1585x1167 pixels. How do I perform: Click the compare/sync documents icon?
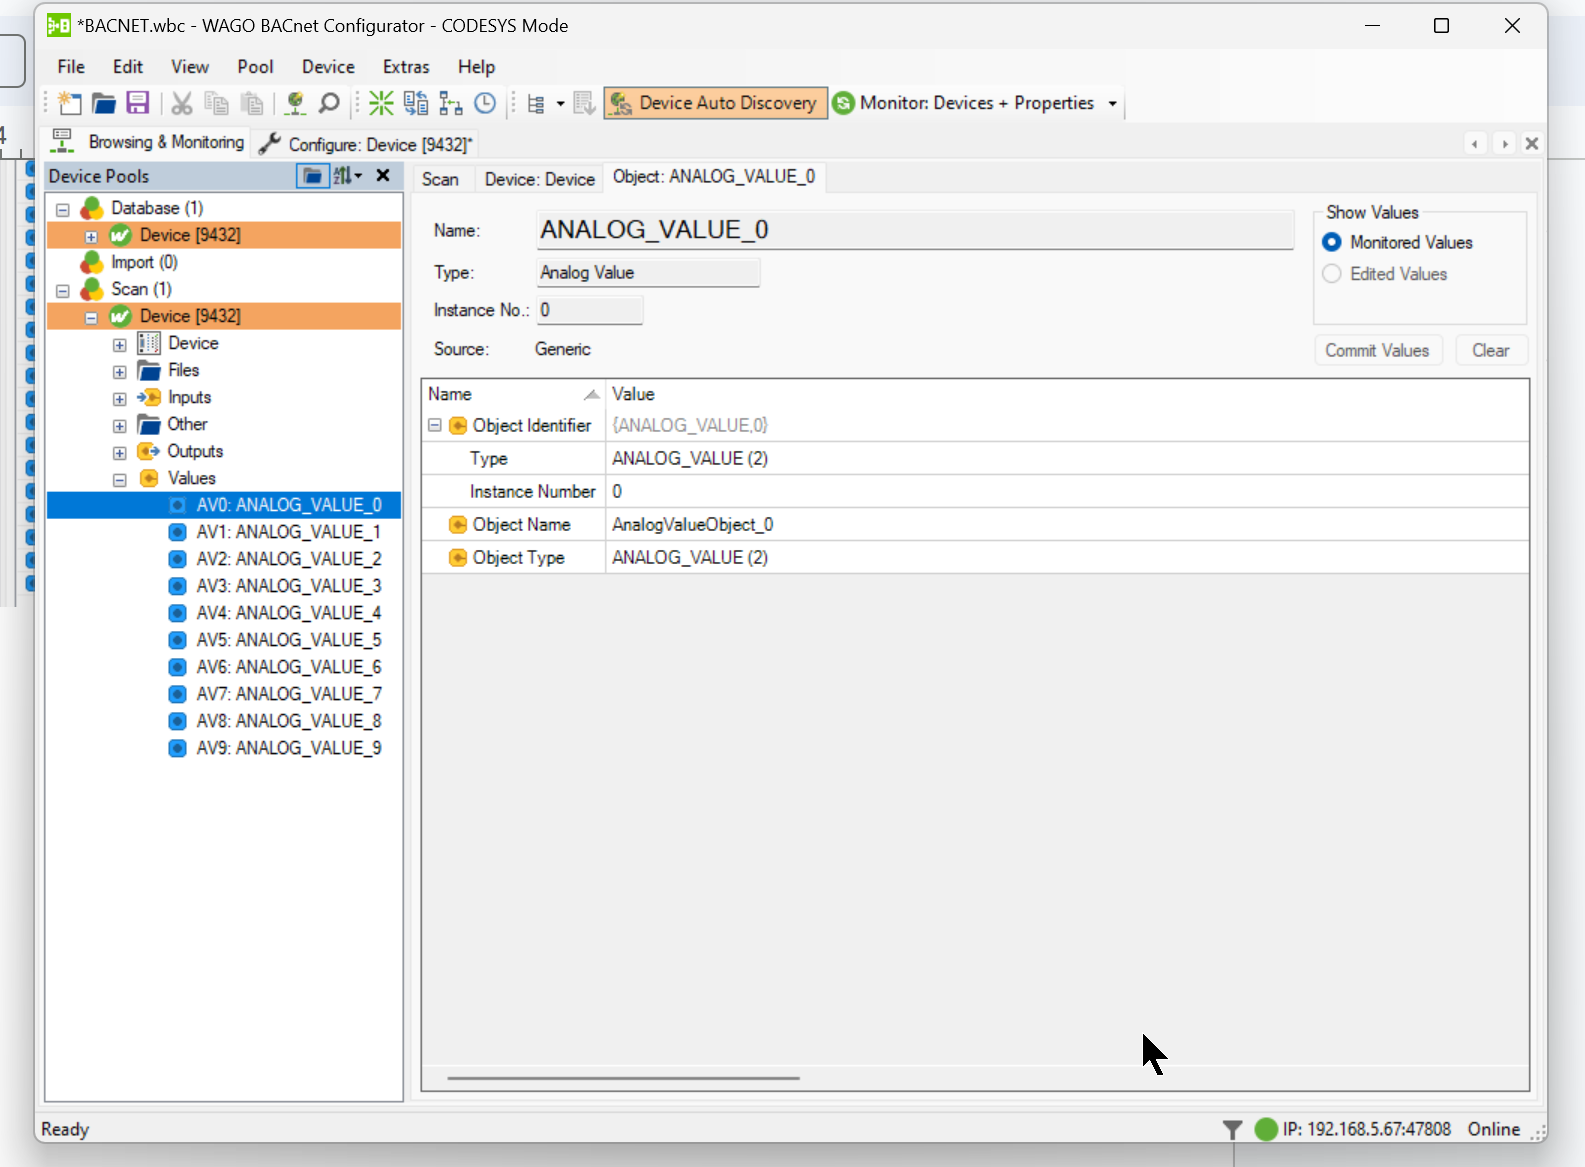[x=416, y=103]
